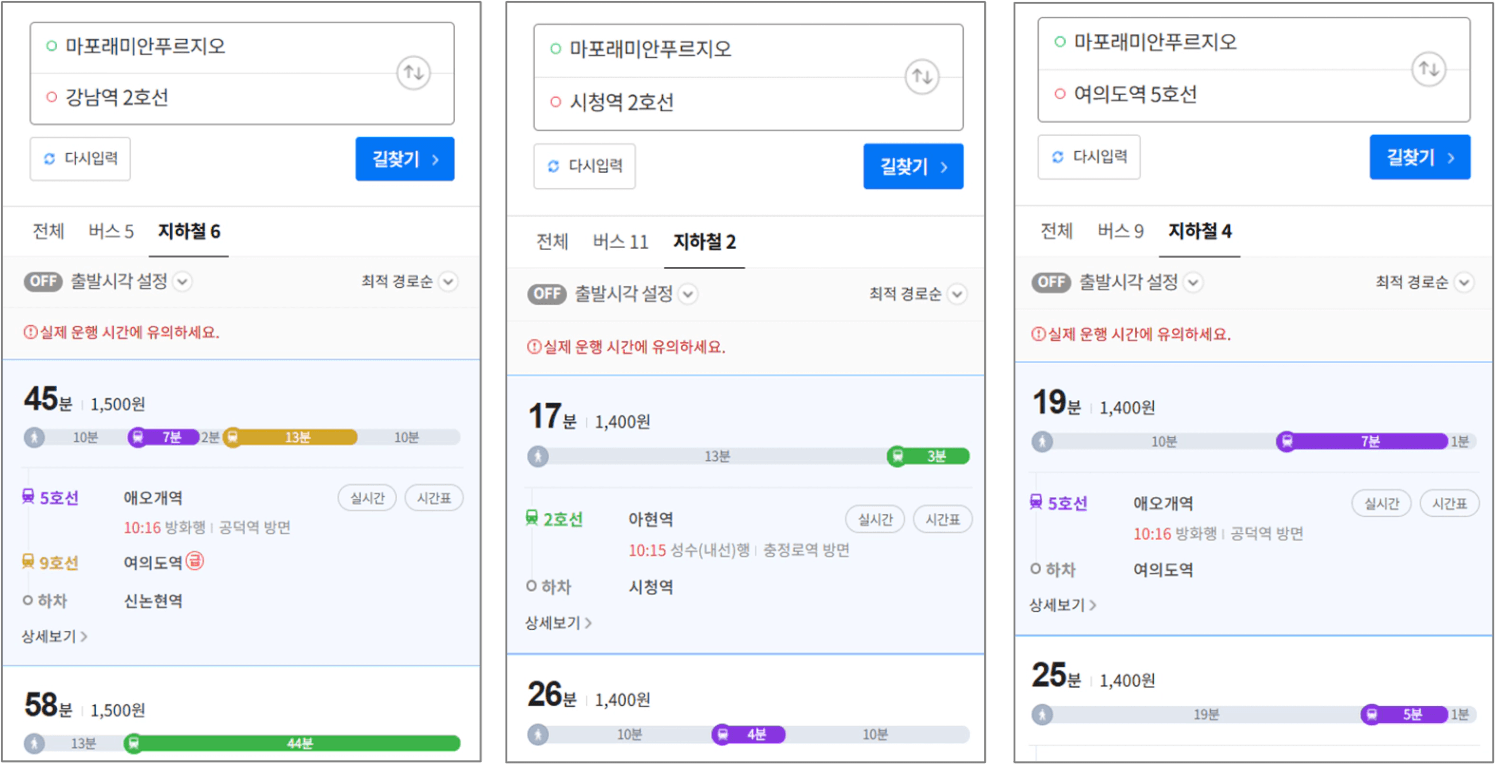This screenshot has height=764, width=1495.
Task: Open 최적 경로순 sort dropdown in 여의도역 panel
Action: click(x=1424, y=282)
